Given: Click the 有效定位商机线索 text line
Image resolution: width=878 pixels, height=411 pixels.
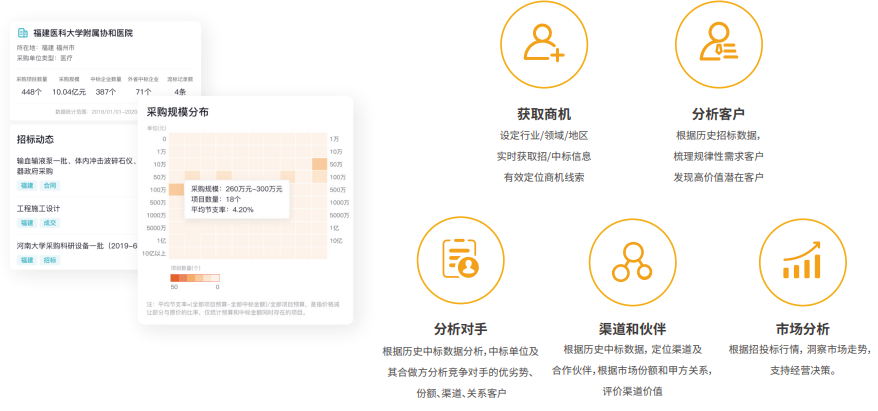Looking at the screenshot, I should click(x=544, y=178).
